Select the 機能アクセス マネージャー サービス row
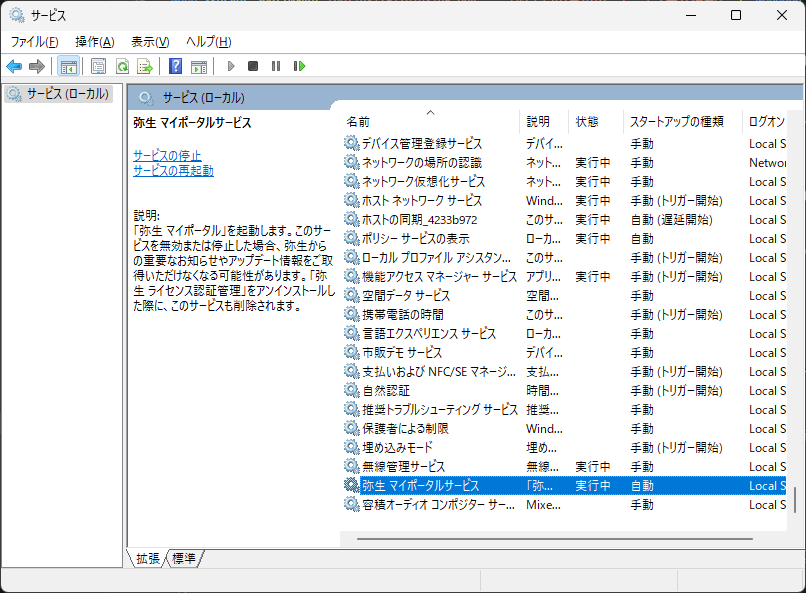 [564, 276]
